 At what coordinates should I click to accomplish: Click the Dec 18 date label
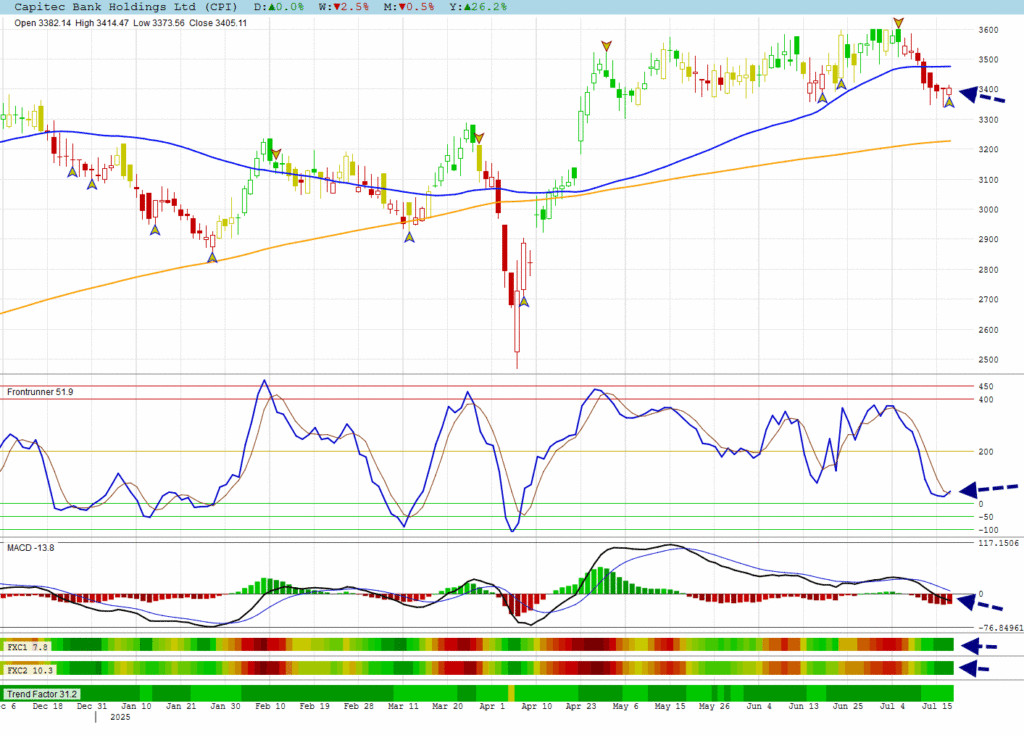pos(48,706)
